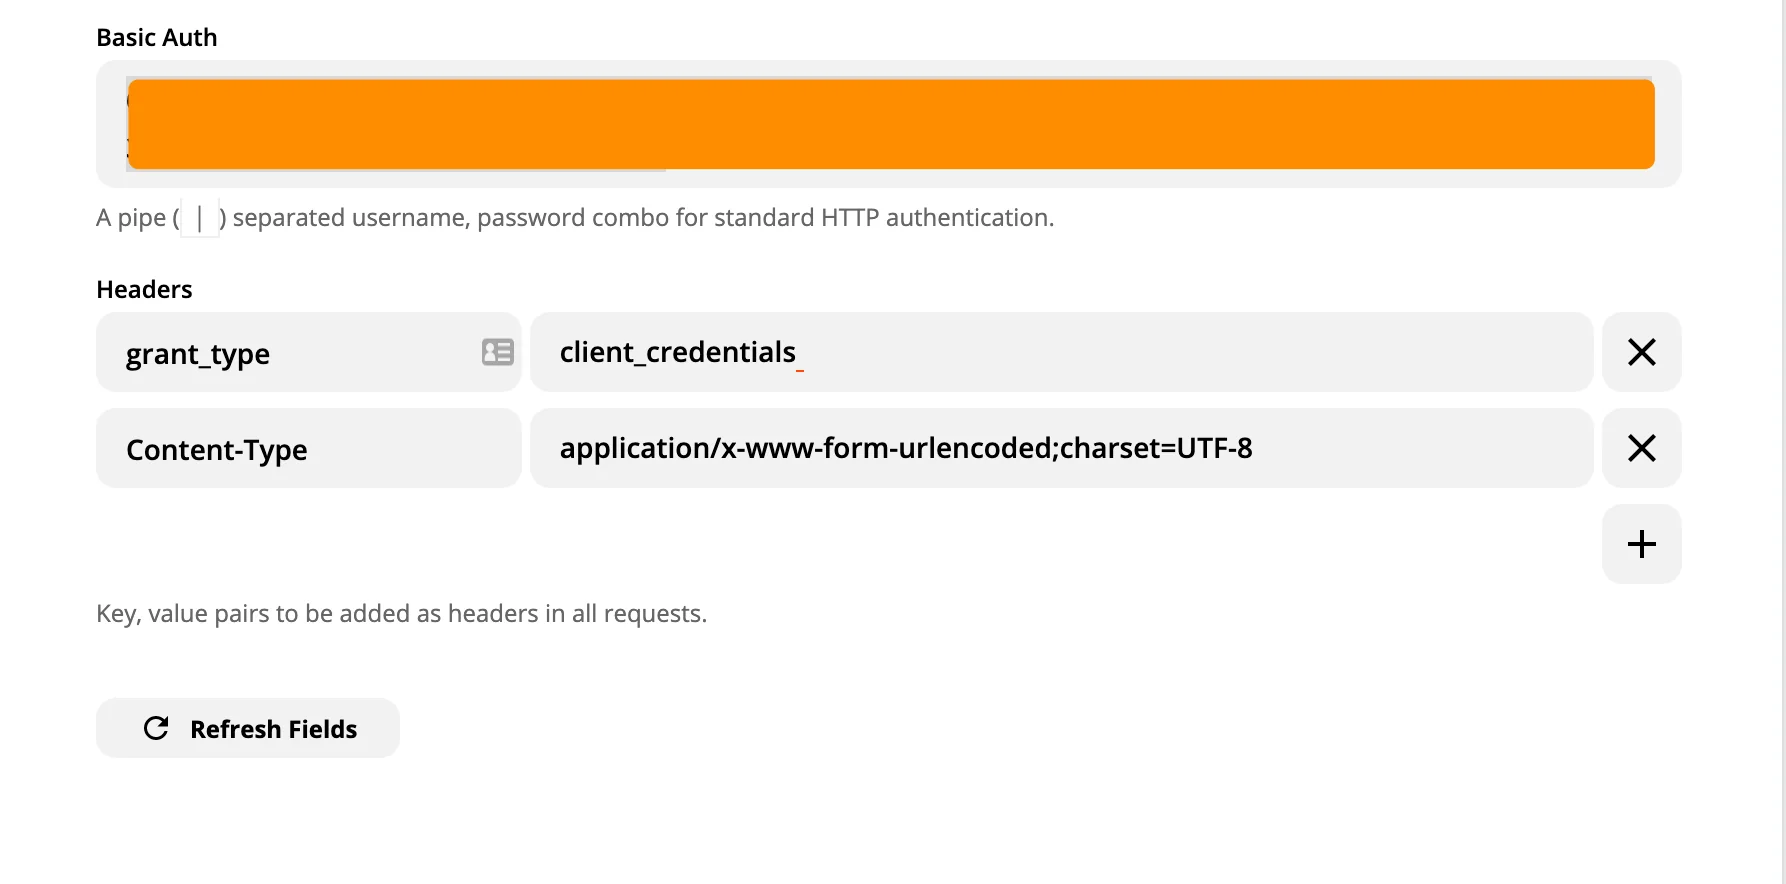Click the grant_type header key field
The image size is (1786, 884).
pyautogui.click(x=290, y=354)
